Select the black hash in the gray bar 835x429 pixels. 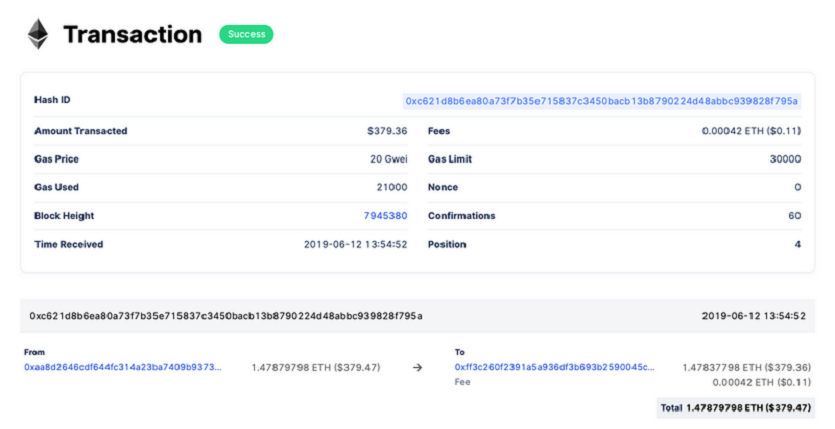coord(226,316)
